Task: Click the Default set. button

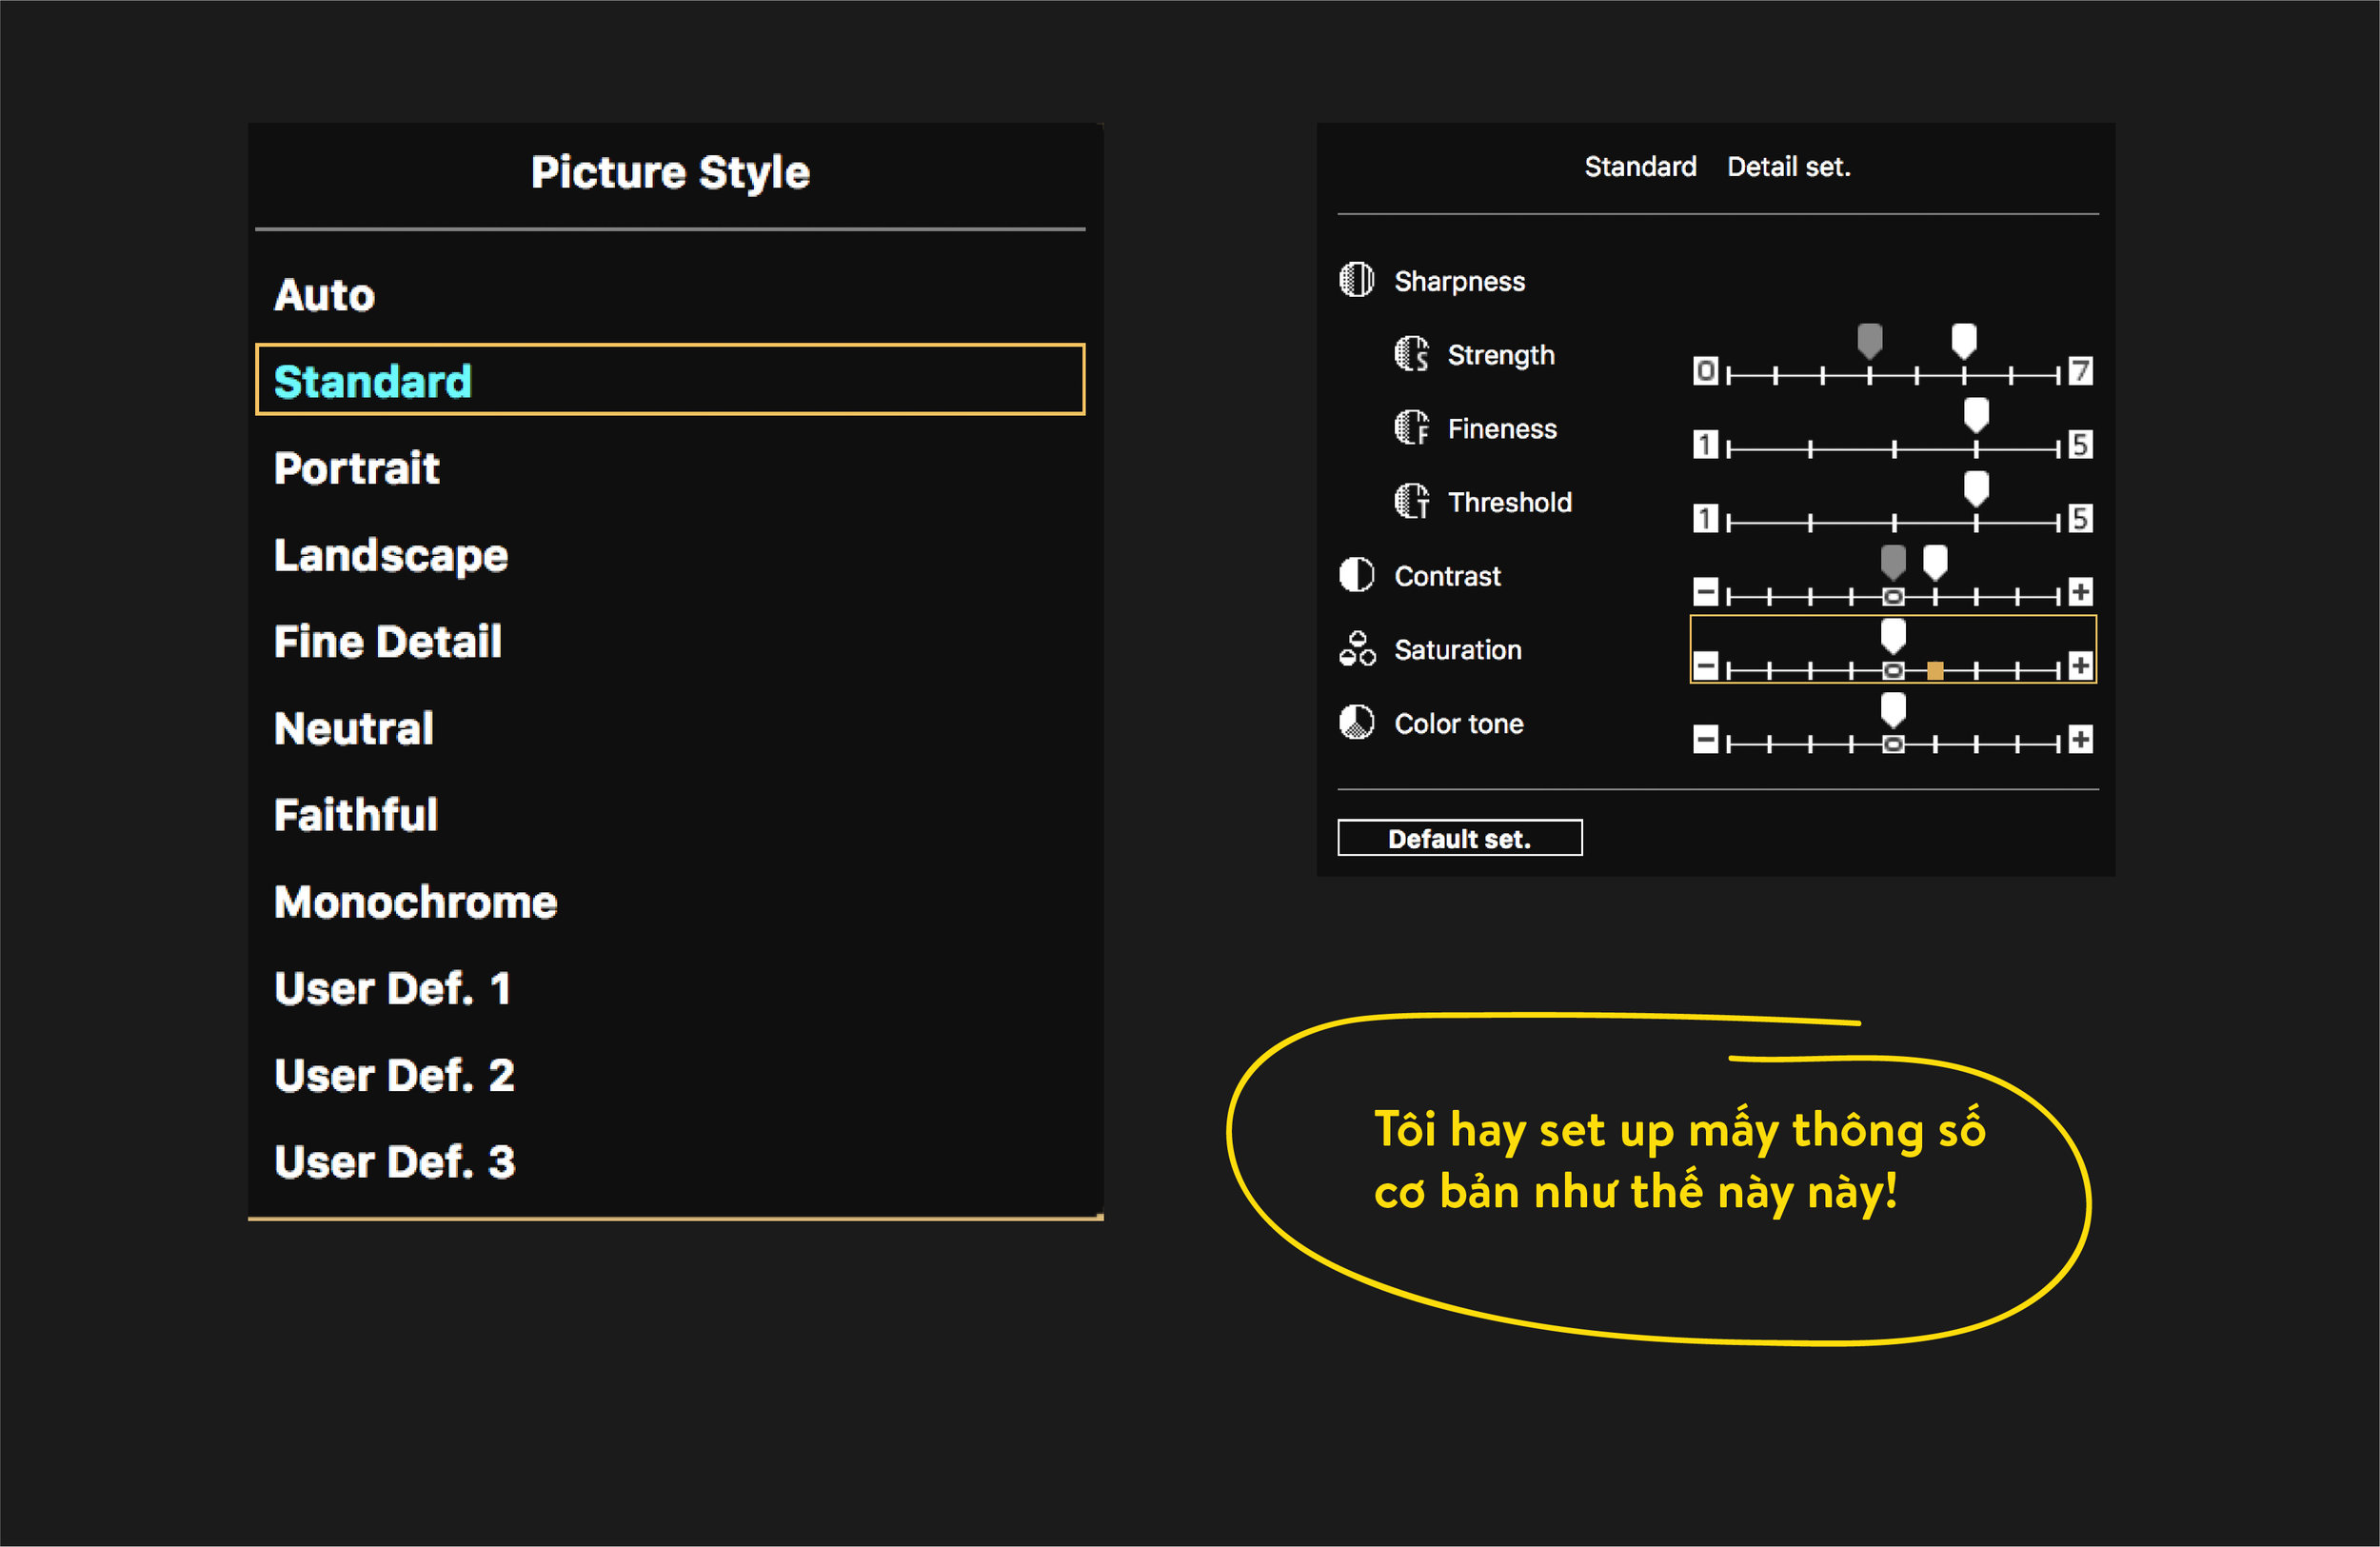Action: point(1460,838)
